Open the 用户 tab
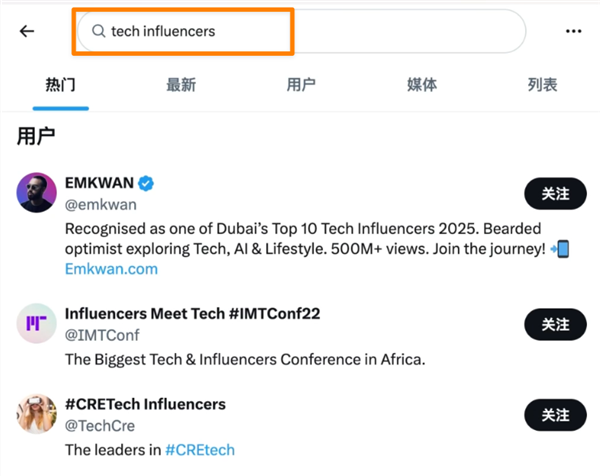 tap(301, 85)
